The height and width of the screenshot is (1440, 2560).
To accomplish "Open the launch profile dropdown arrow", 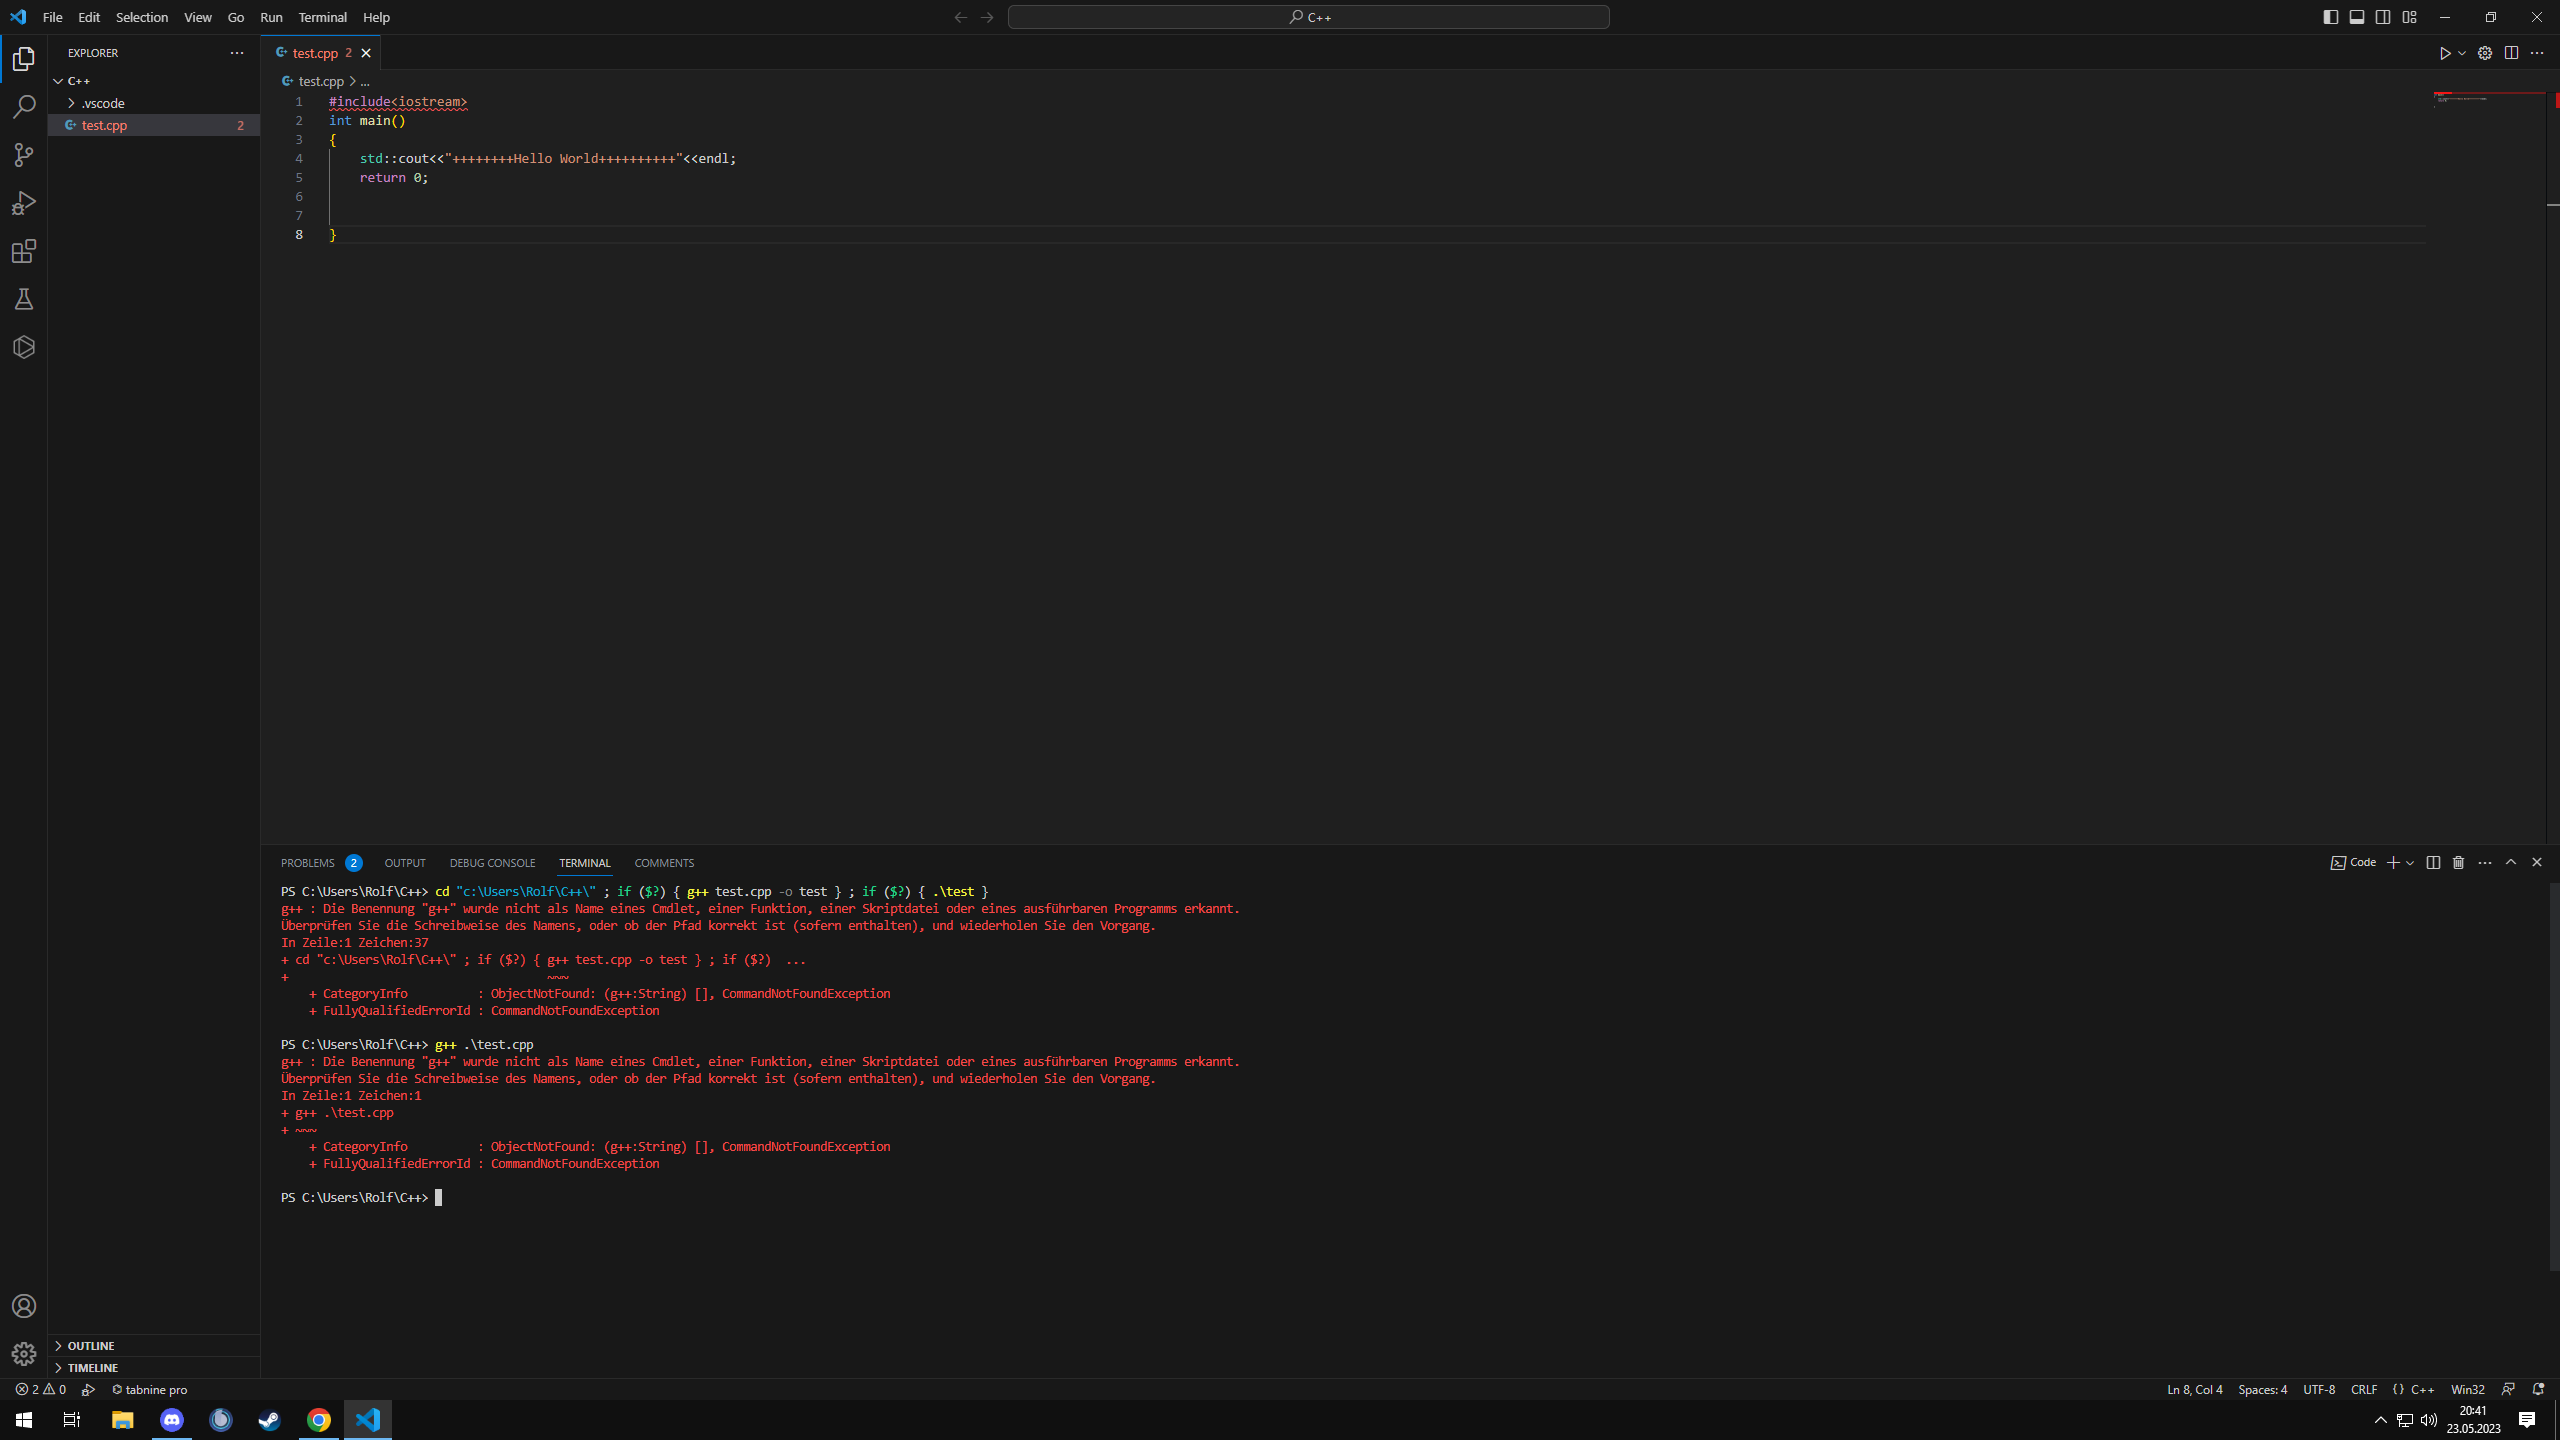I will pyautogui.click(x=2411, y=862).
